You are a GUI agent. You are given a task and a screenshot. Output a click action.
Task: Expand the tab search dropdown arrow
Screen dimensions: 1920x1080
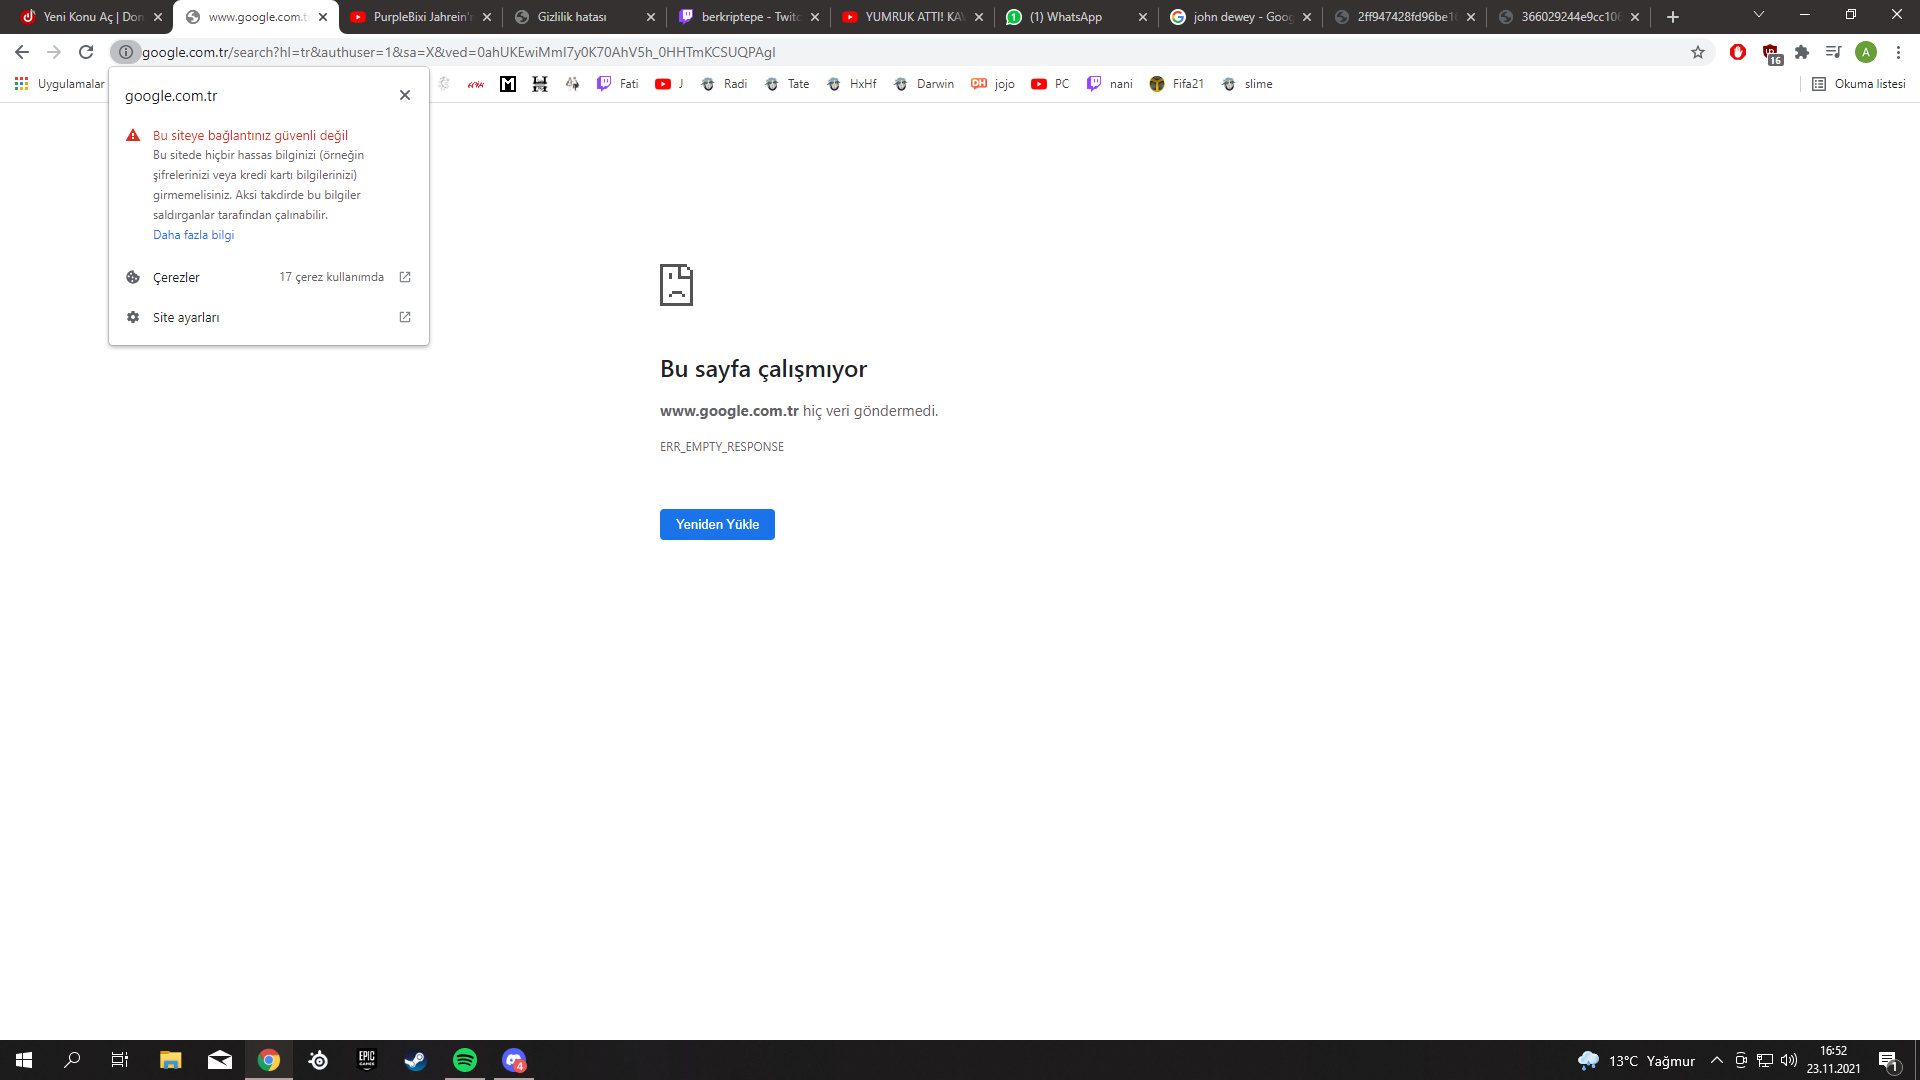pos(1759,15)
